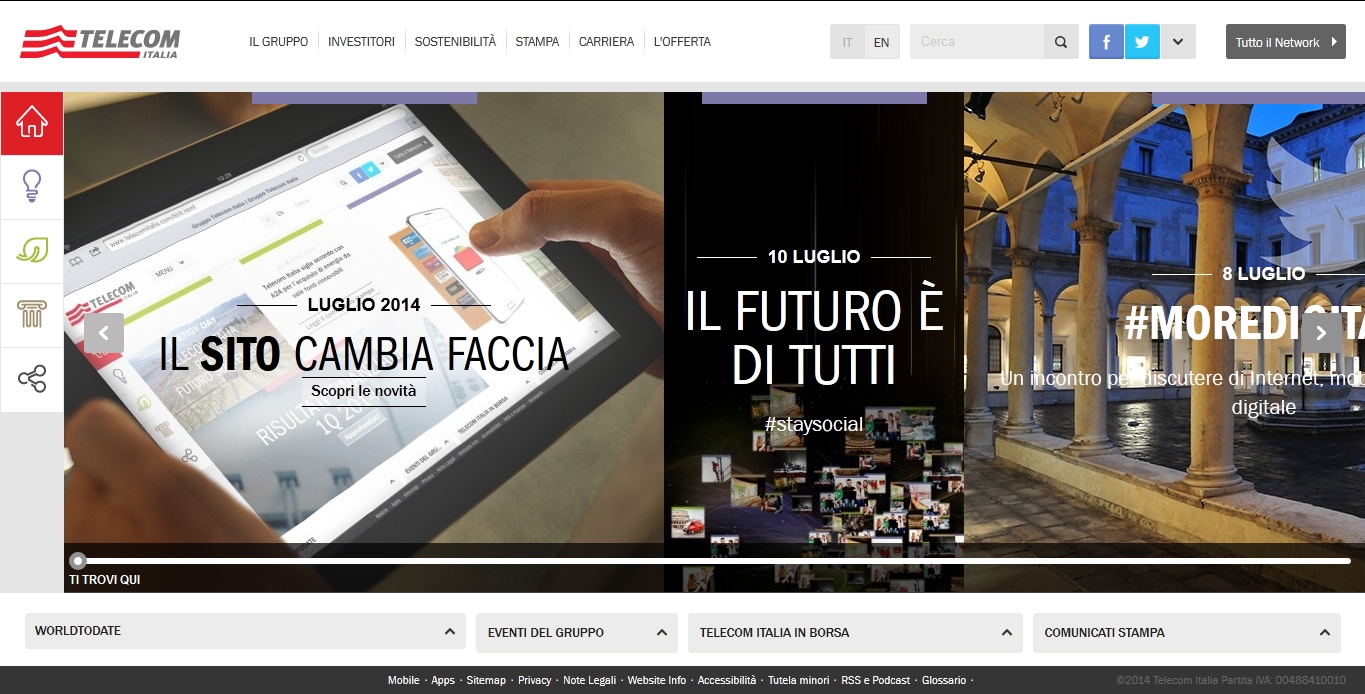Switch language to EN
1365x694 pixels.
click(x=881, y=42)
